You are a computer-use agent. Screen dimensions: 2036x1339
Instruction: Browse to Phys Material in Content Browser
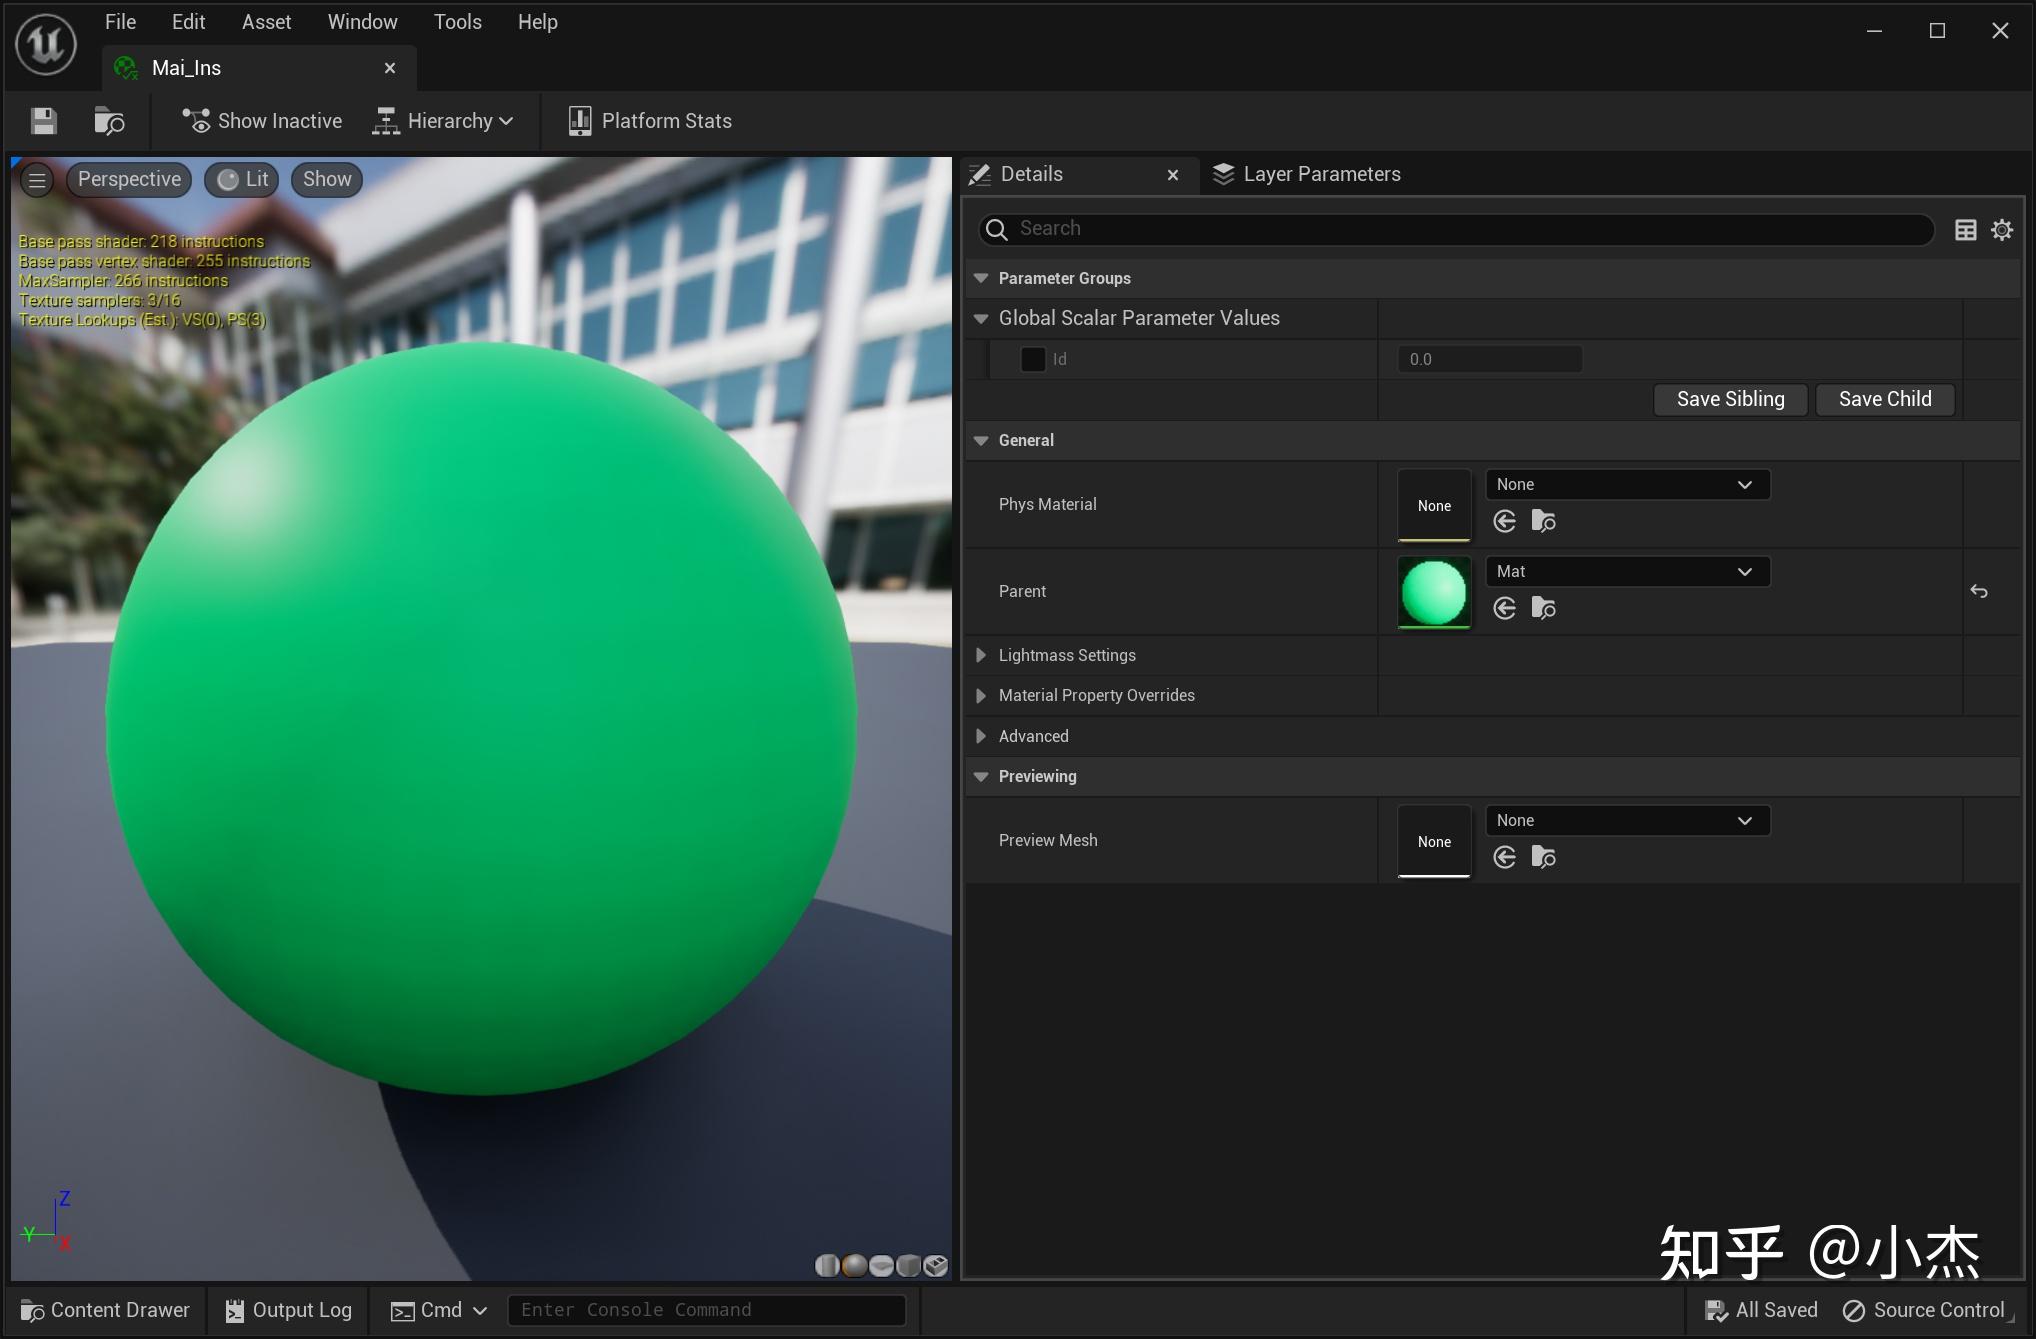[1543, 521]
